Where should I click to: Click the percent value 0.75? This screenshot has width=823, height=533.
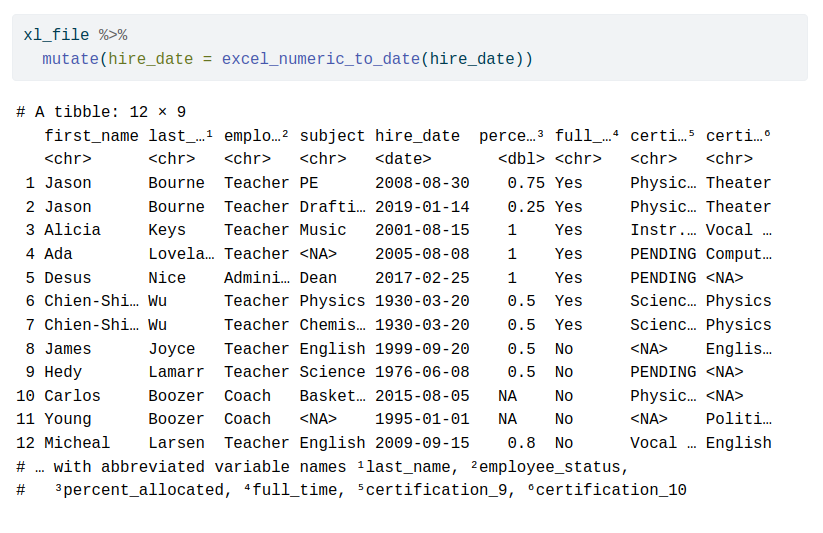point(526,183)
